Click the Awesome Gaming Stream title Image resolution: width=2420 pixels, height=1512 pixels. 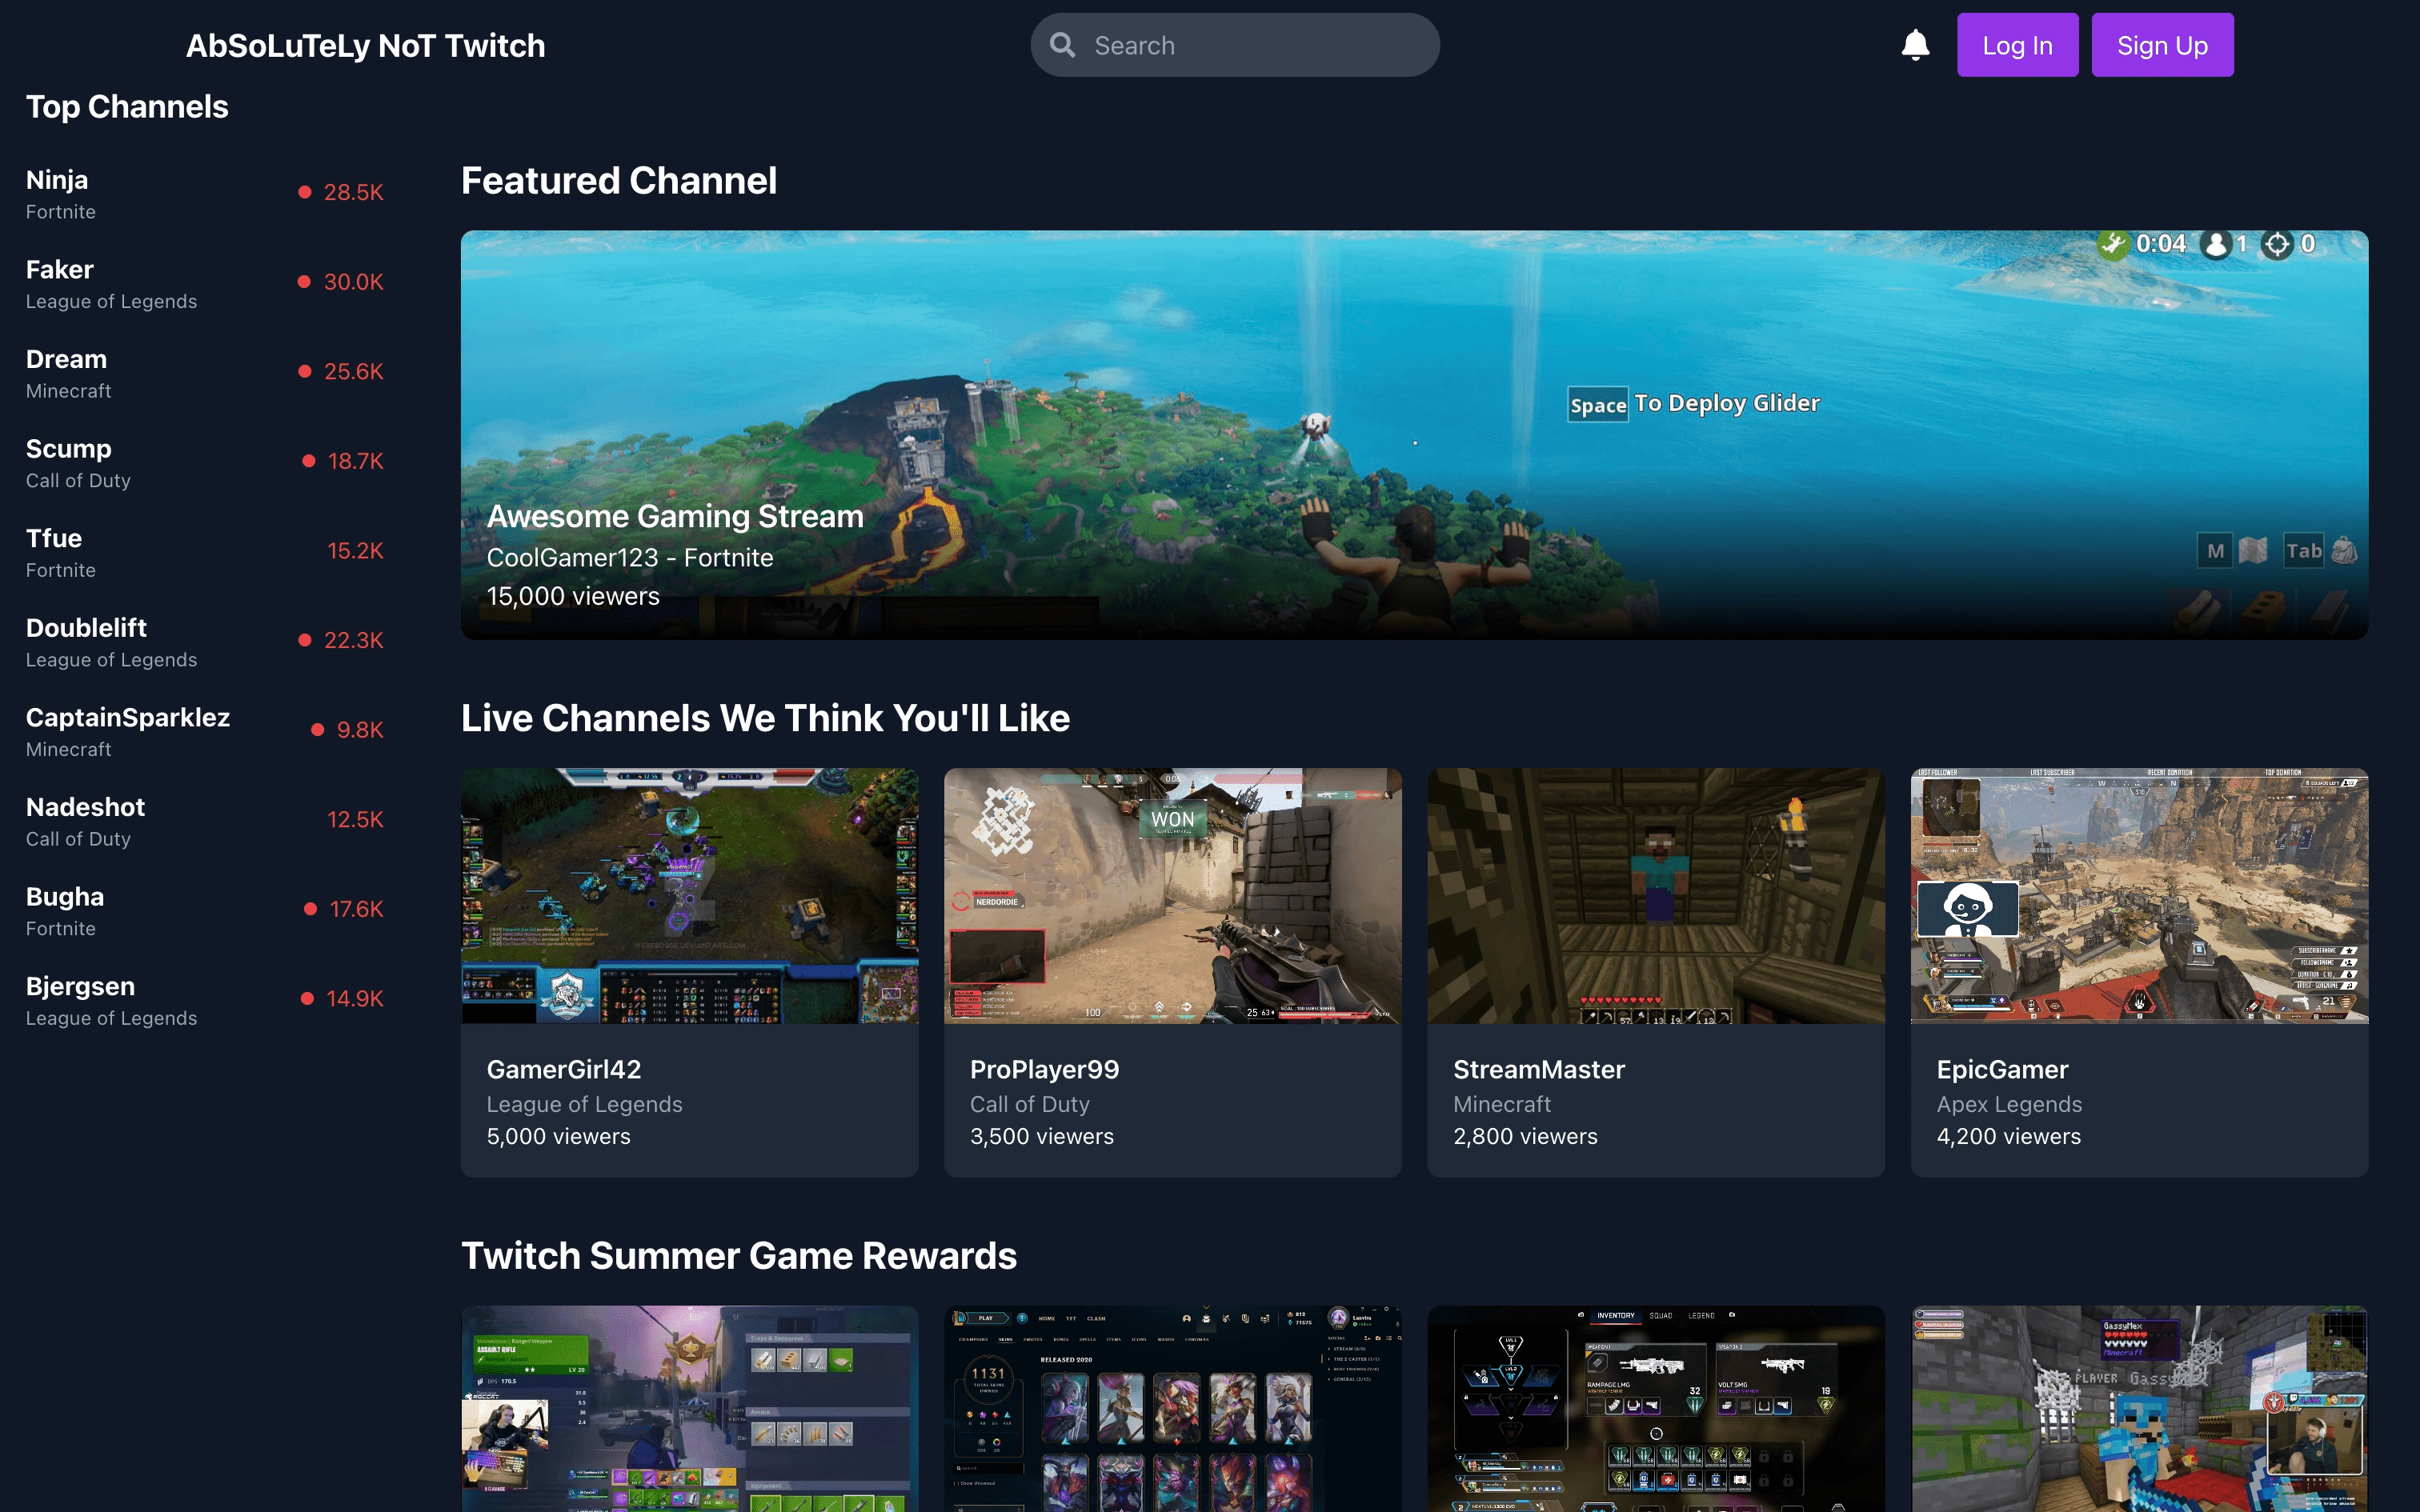coord(675,516)
